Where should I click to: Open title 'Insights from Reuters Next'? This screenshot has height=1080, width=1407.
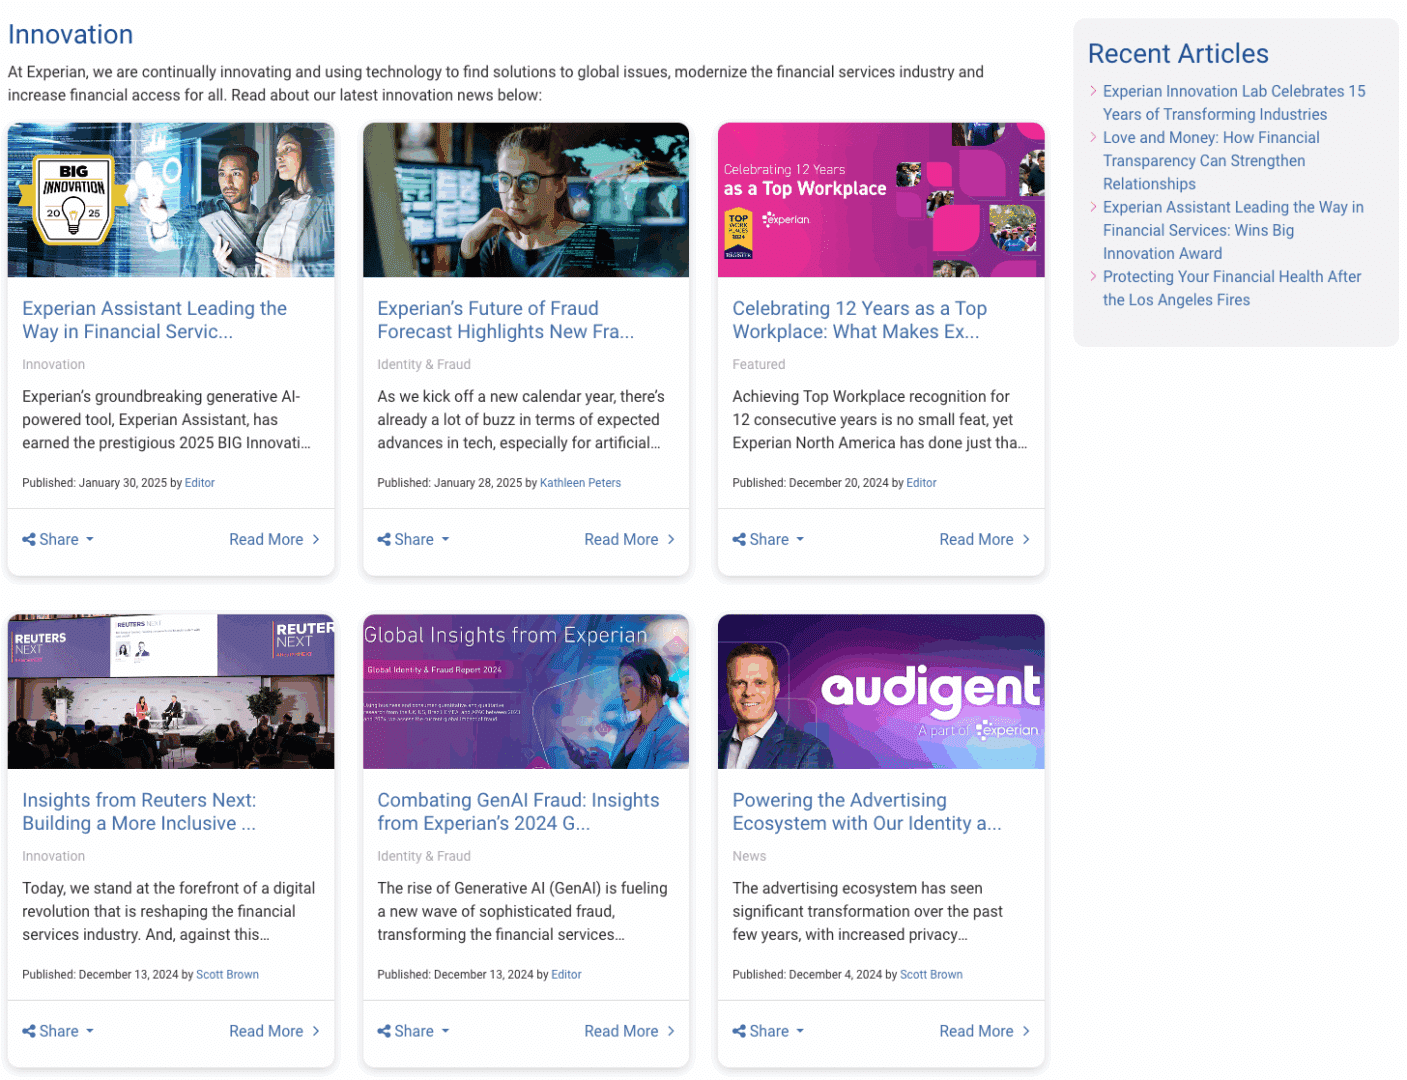point(139,812)
